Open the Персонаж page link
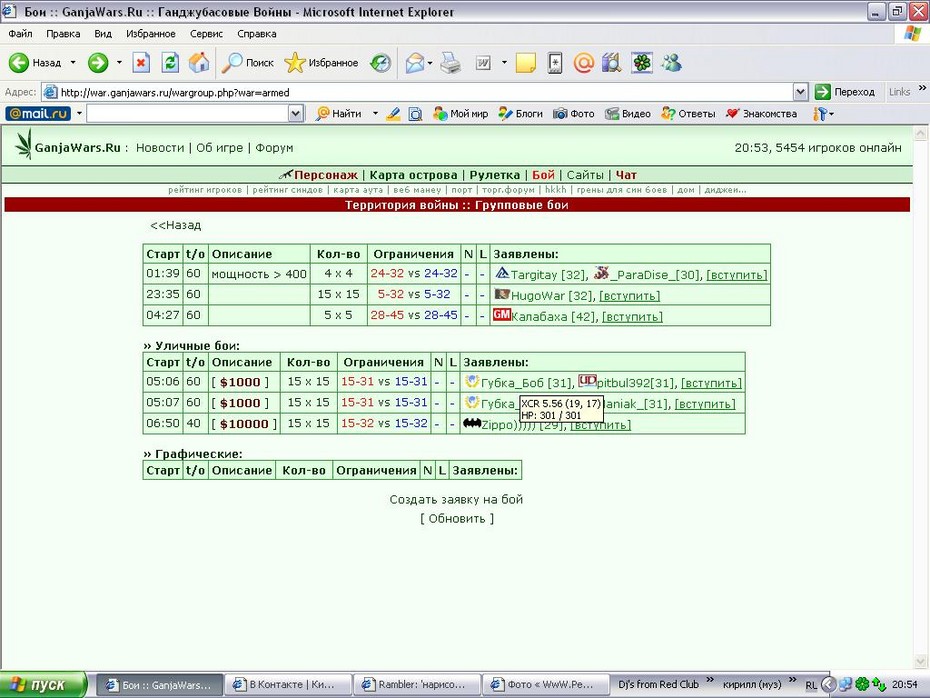This screenshot has width=930, height=698. [326, 175]
